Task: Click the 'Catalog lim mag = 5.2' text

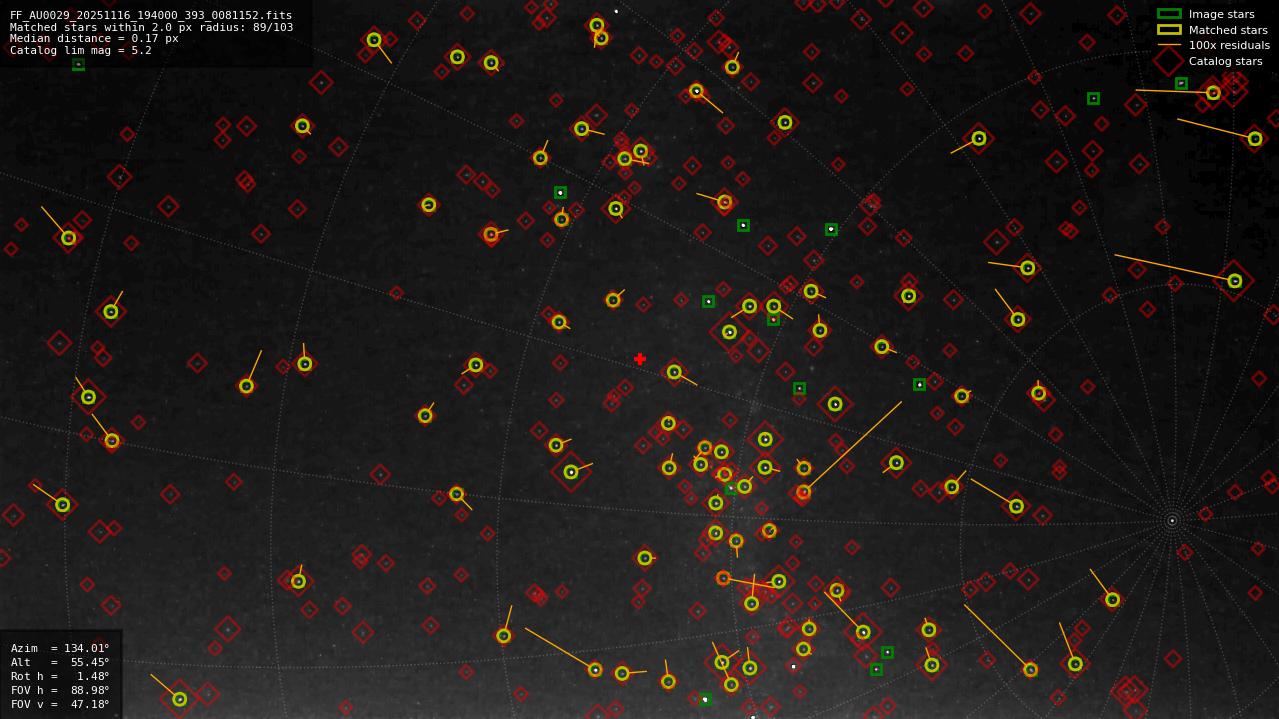Action: point(81,50)
